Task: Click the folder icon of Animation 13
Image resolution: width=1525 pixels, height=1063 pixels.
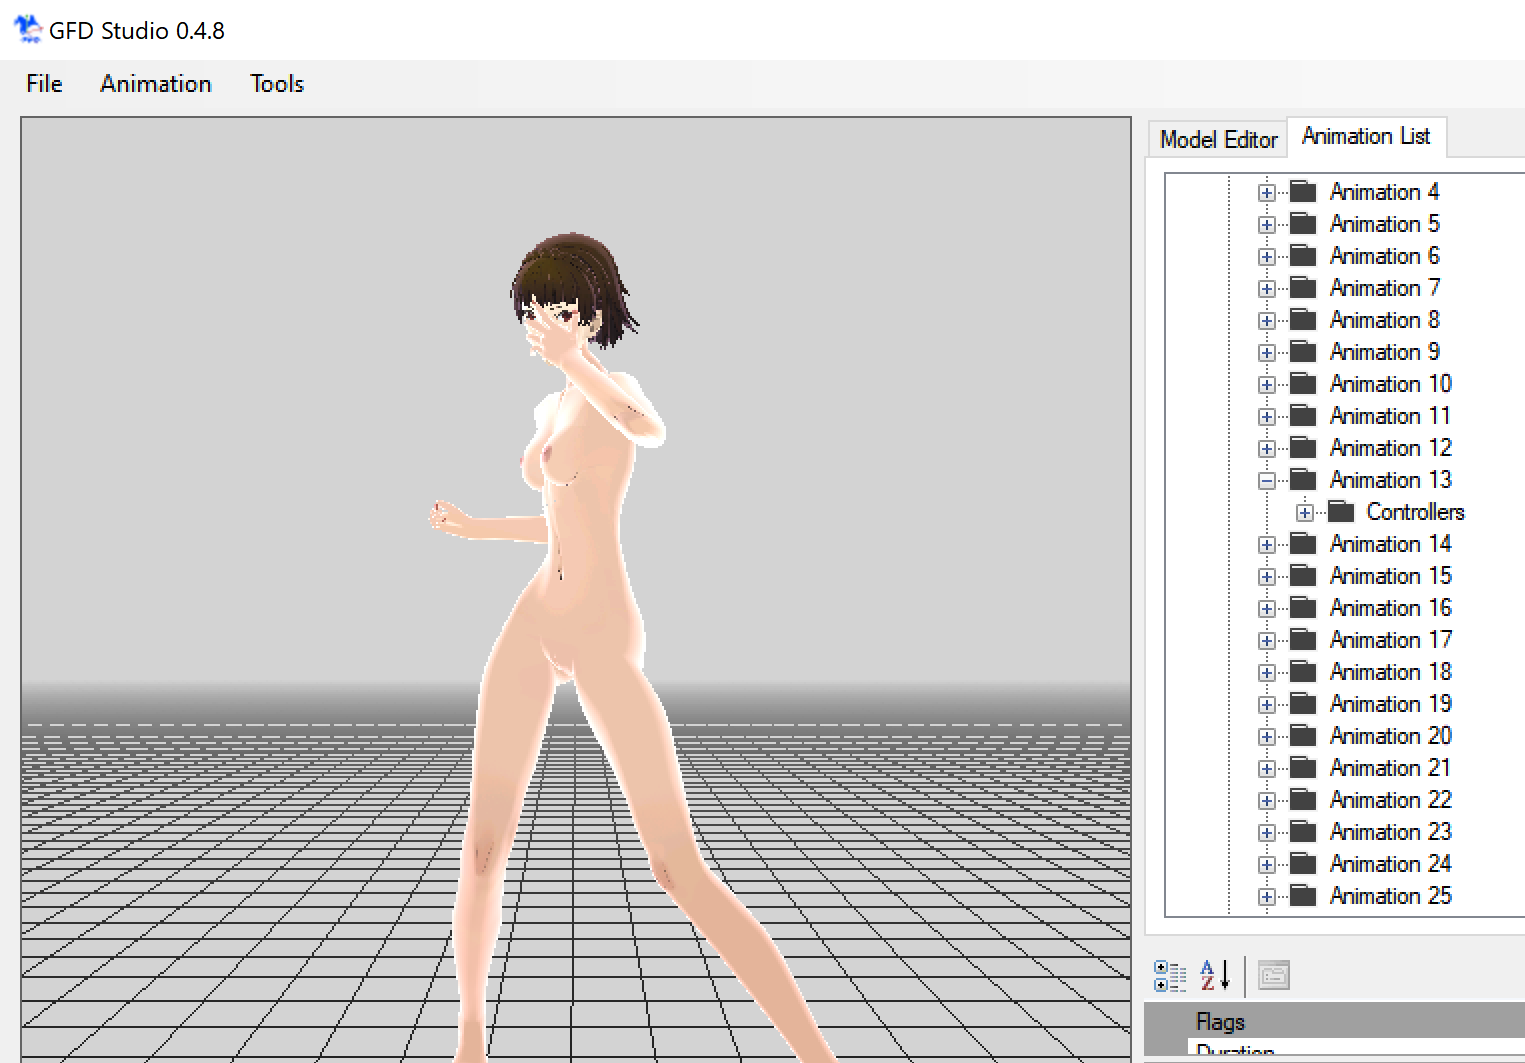Action: tap(1303, 479)
